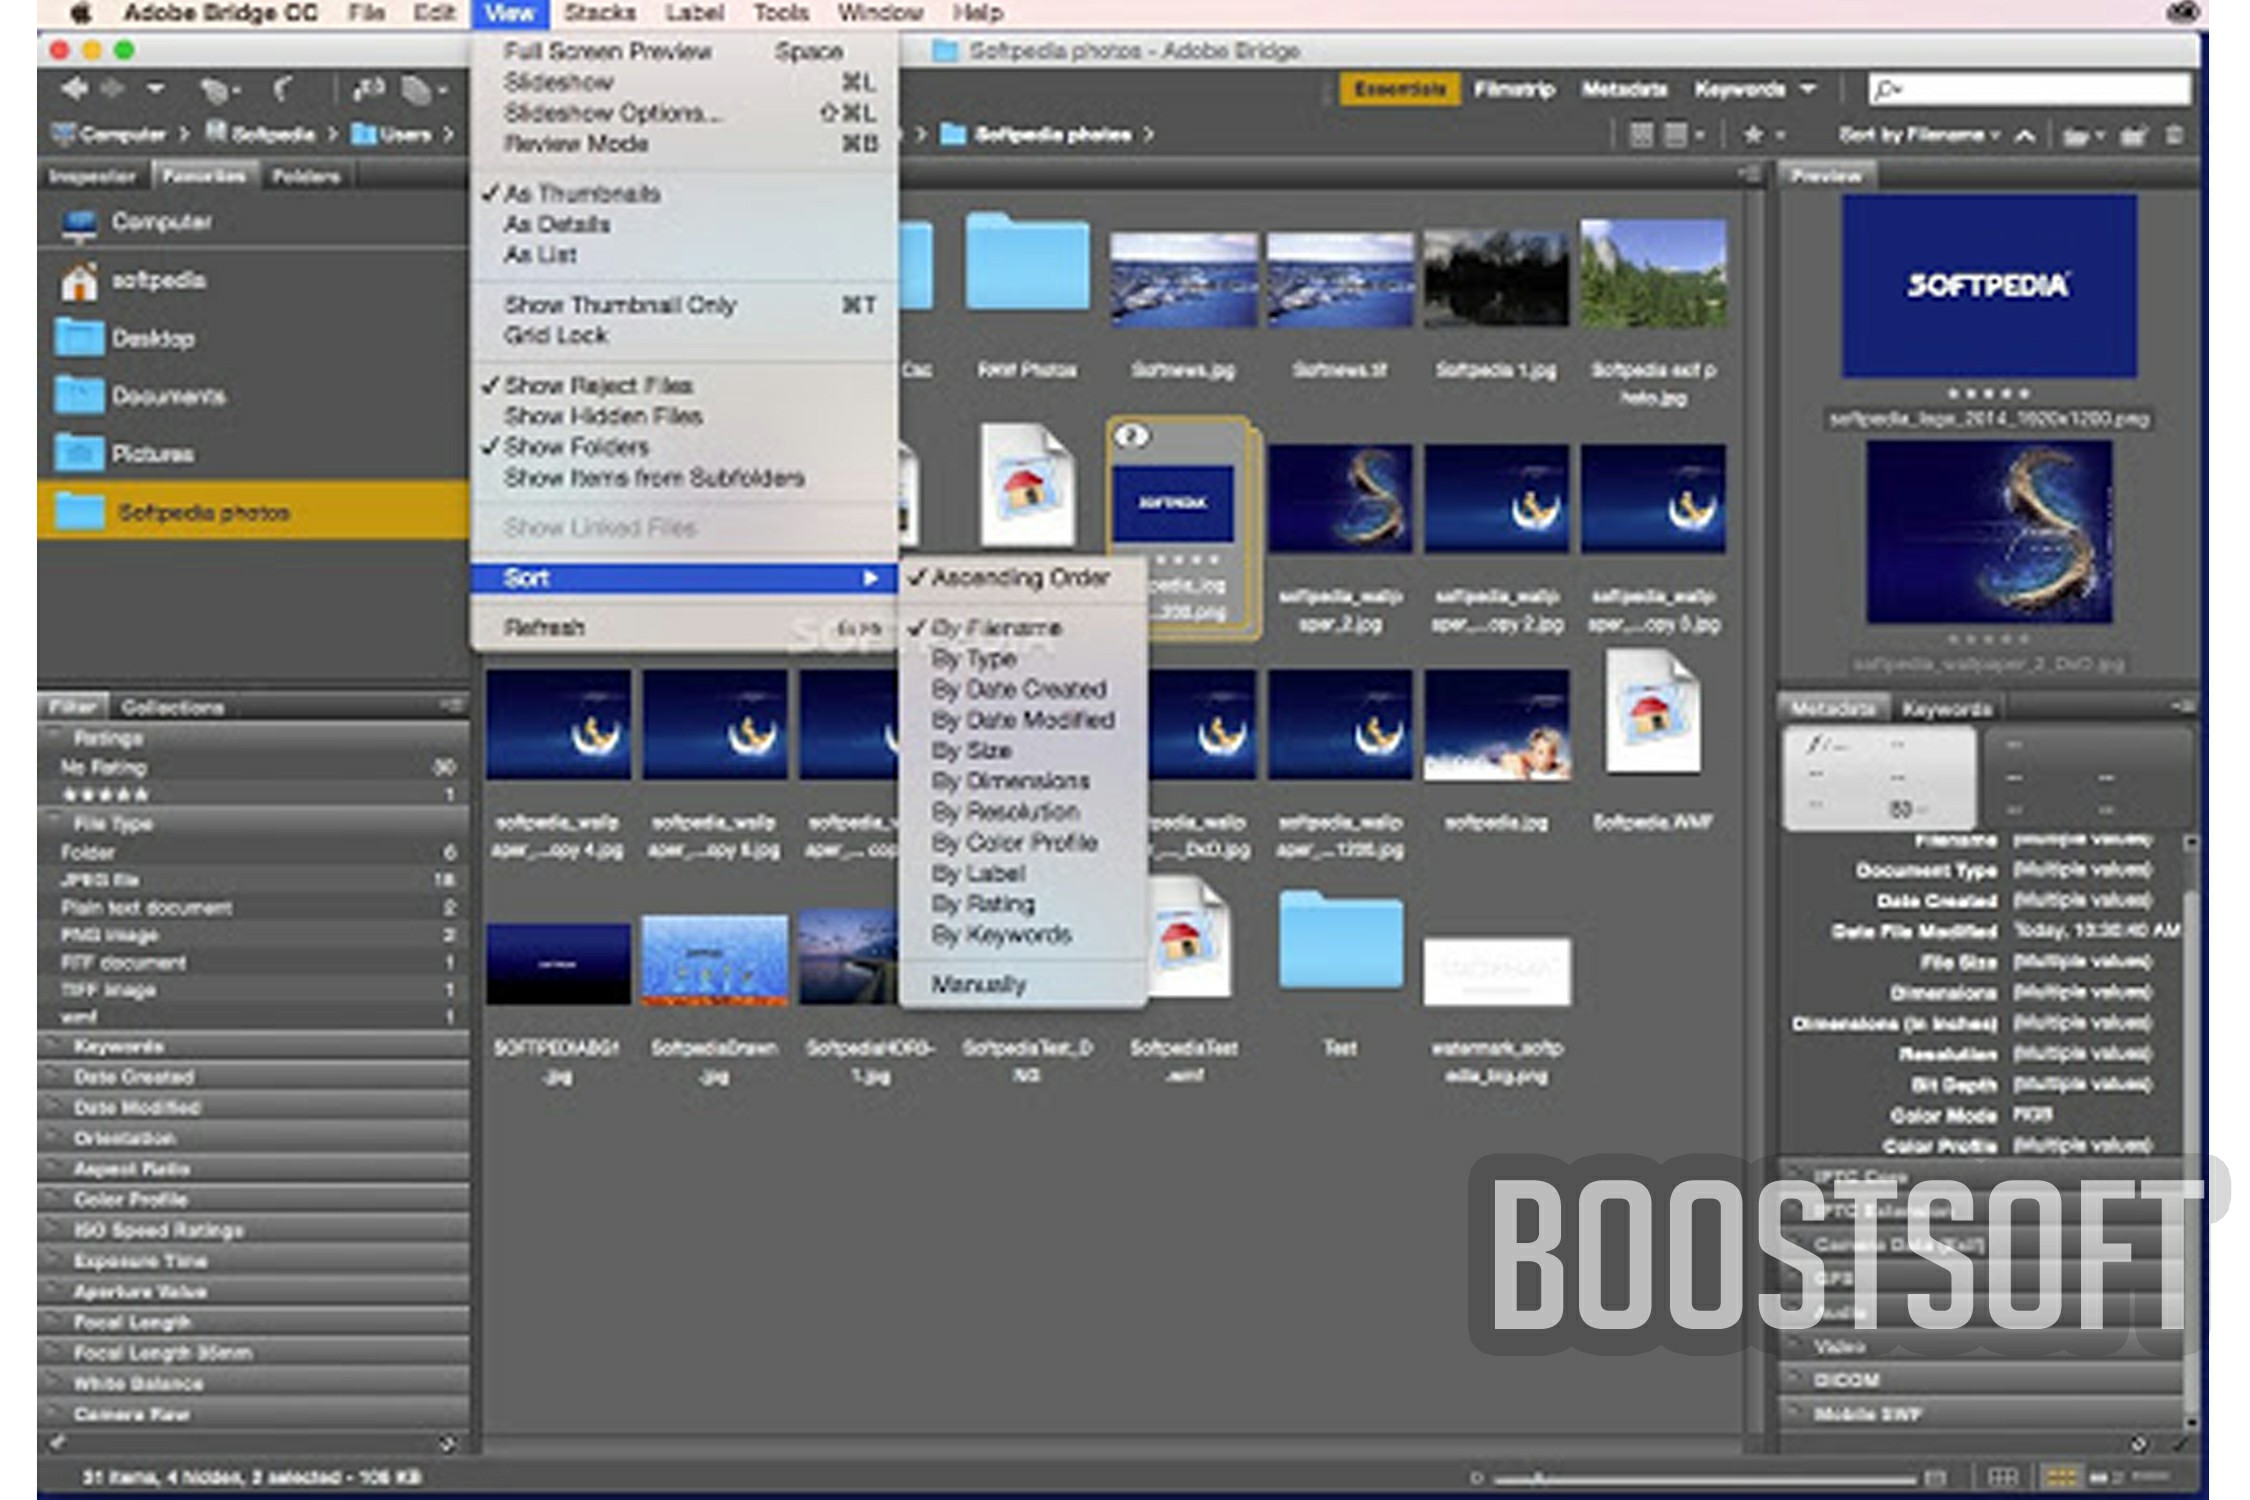2250x1500 pixels.
Task: Select Pictures folder in Favorites
Action: [252, 454]
